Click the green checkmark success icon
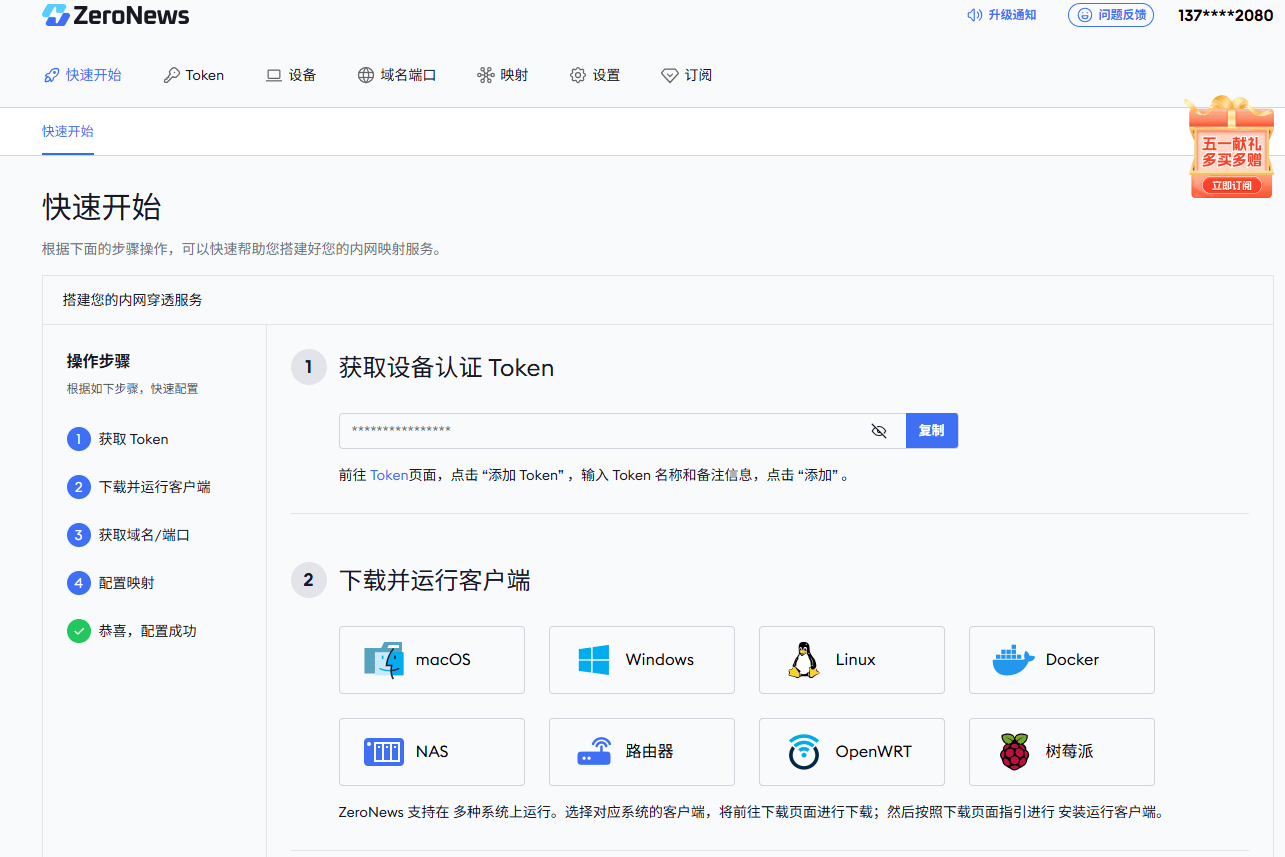The height and width of the screenshot is (857, 1285). (79, 631)
